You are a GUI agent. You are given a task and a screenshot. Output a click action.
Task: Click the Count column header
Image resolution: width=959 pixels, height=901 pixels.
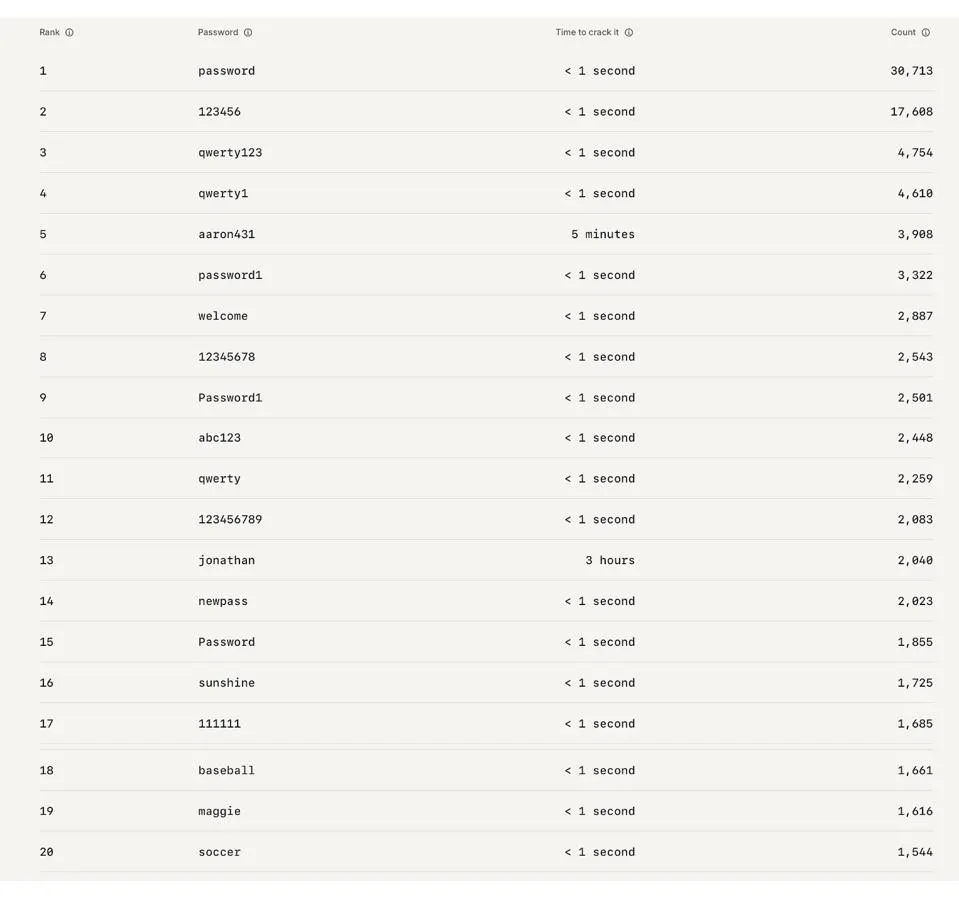click(903, 33)
